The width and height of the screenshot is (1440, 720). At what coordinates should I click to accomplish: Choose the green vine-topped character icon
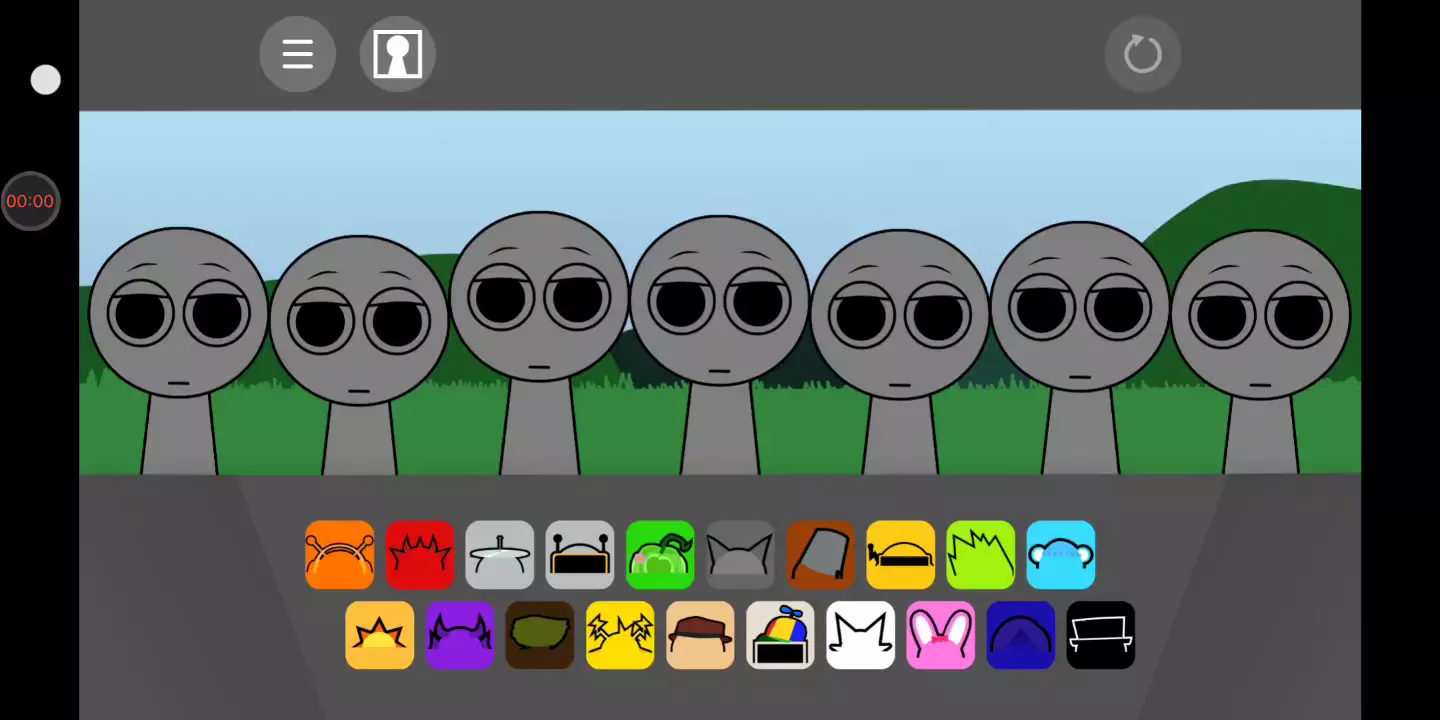coord(660,555)
